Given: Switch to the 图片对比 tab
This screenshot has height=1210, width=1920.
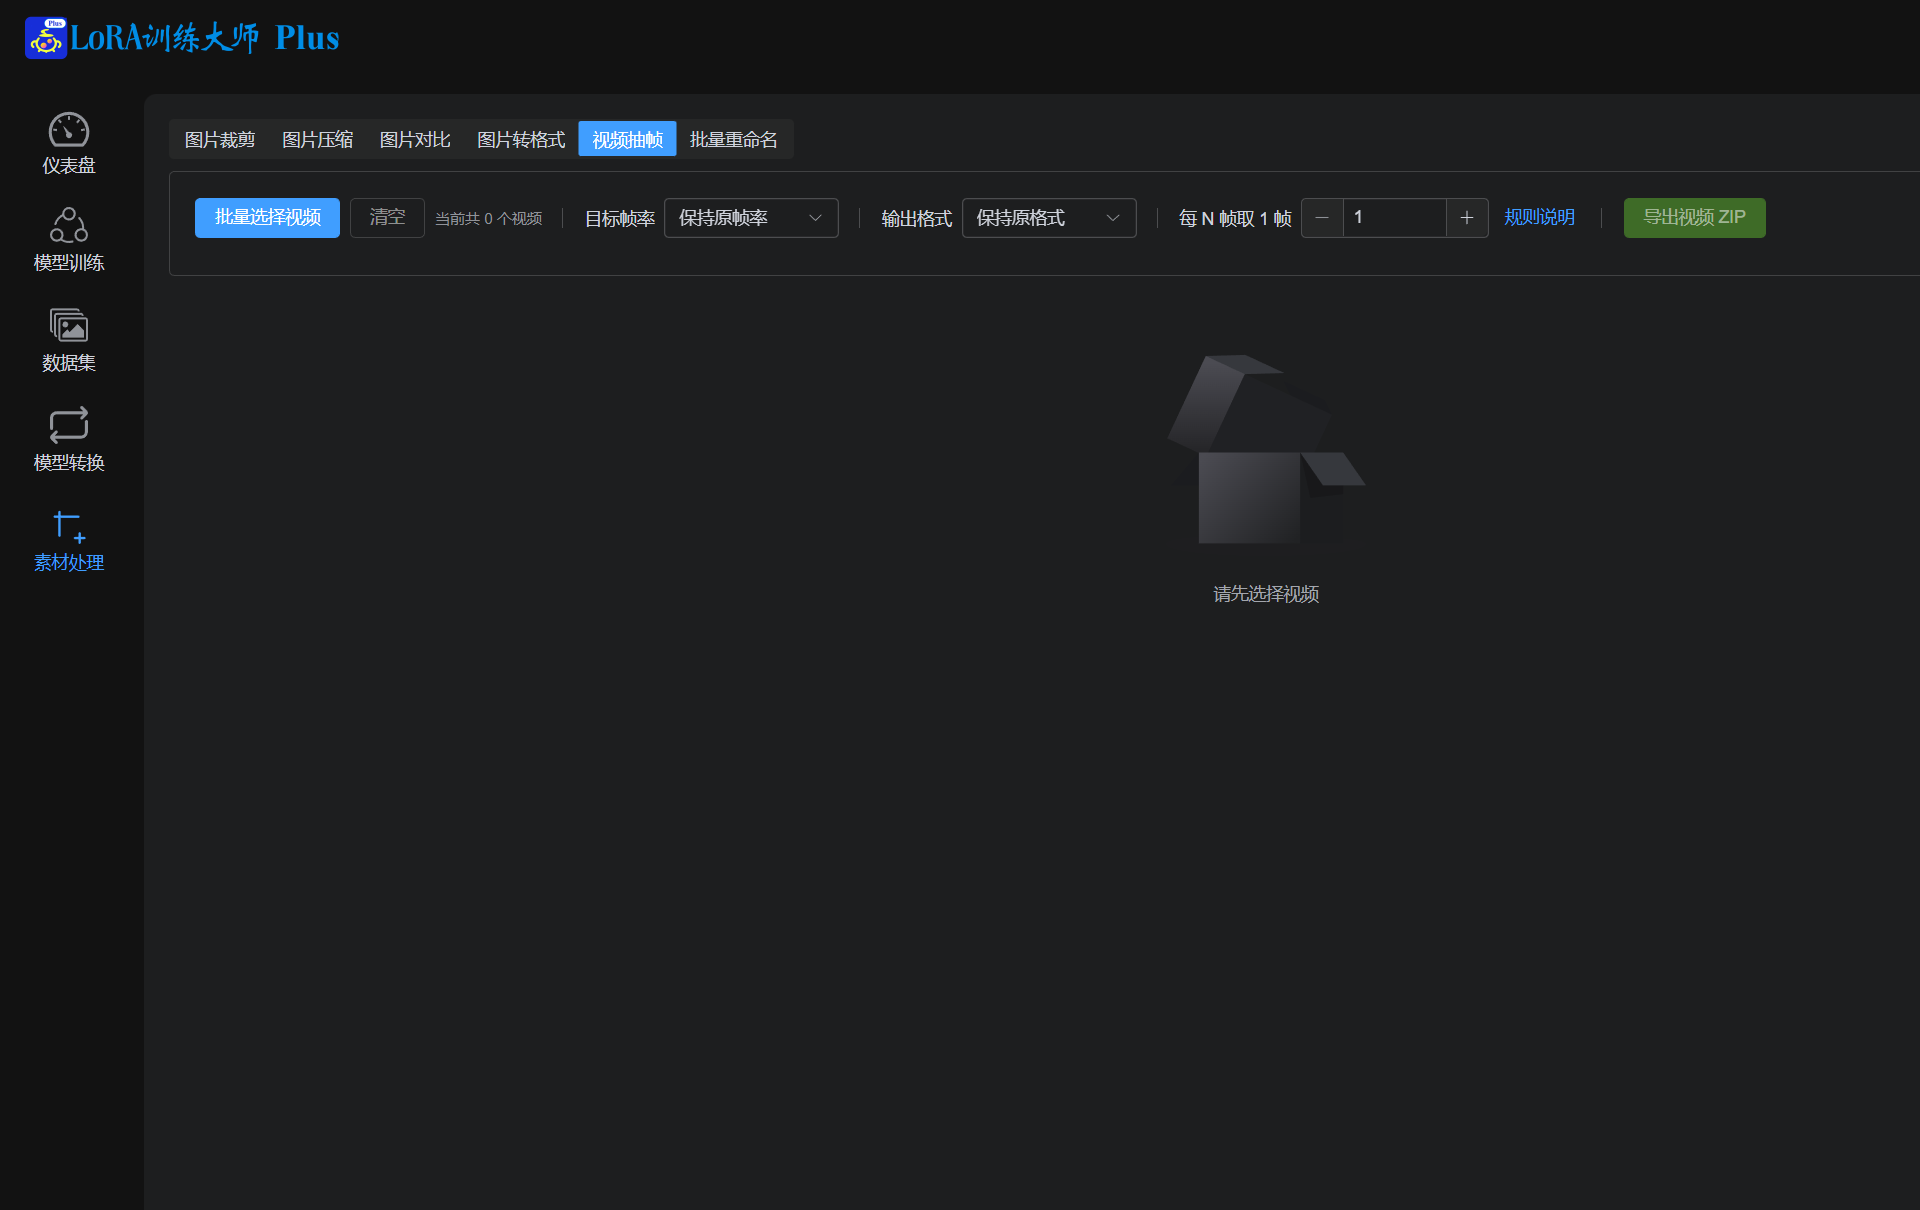Looking at the screenshot, I should coord(415,139).
